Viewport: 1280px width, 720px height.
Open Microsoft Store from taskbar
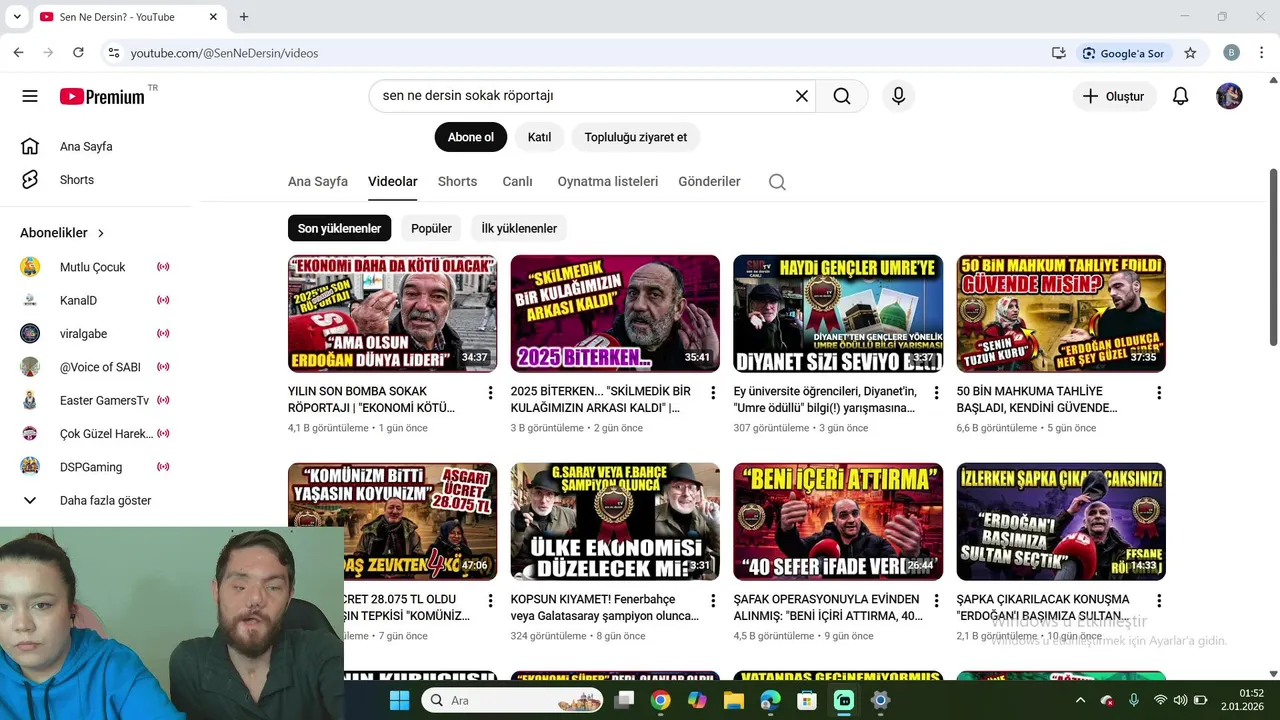pyautogui.click(x=806, y=700)
